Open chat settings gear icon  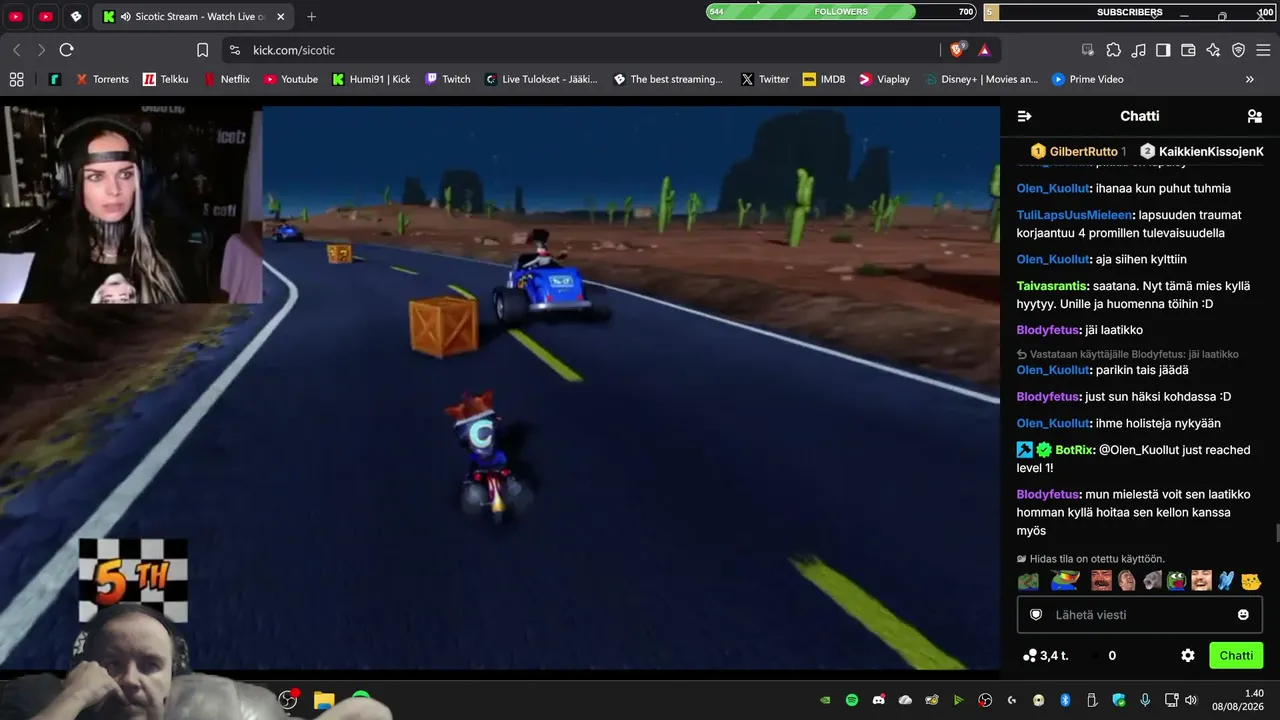(x=1188, y=656)
